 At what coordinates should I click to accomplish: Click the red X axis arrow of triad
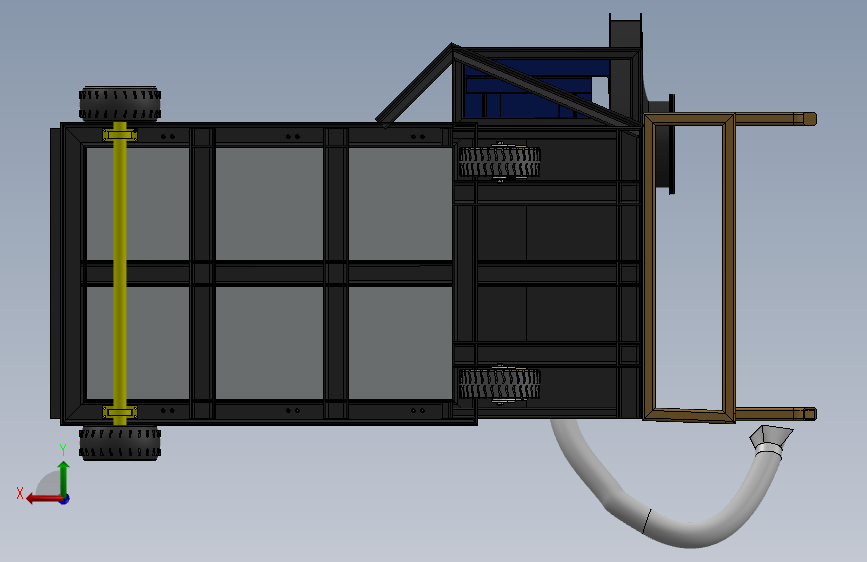click(x=44, y=499)
